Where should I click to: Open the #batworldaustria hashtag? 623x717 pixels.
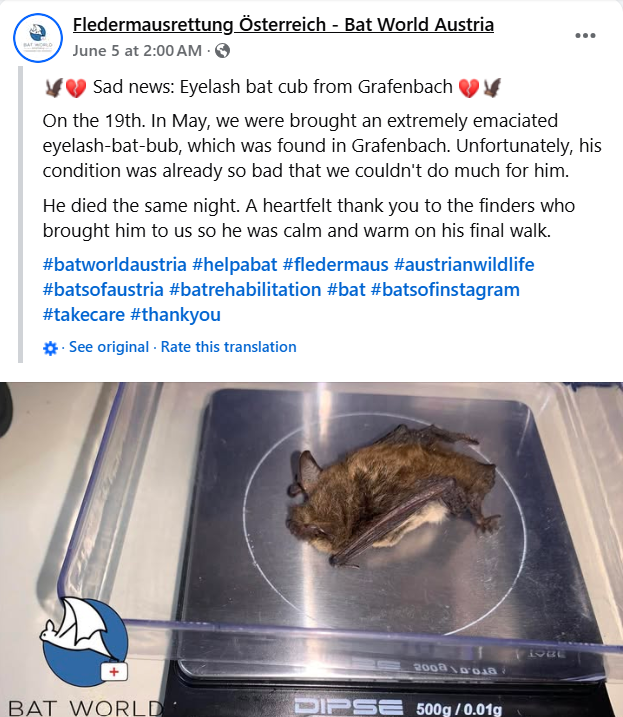(114, 265)
